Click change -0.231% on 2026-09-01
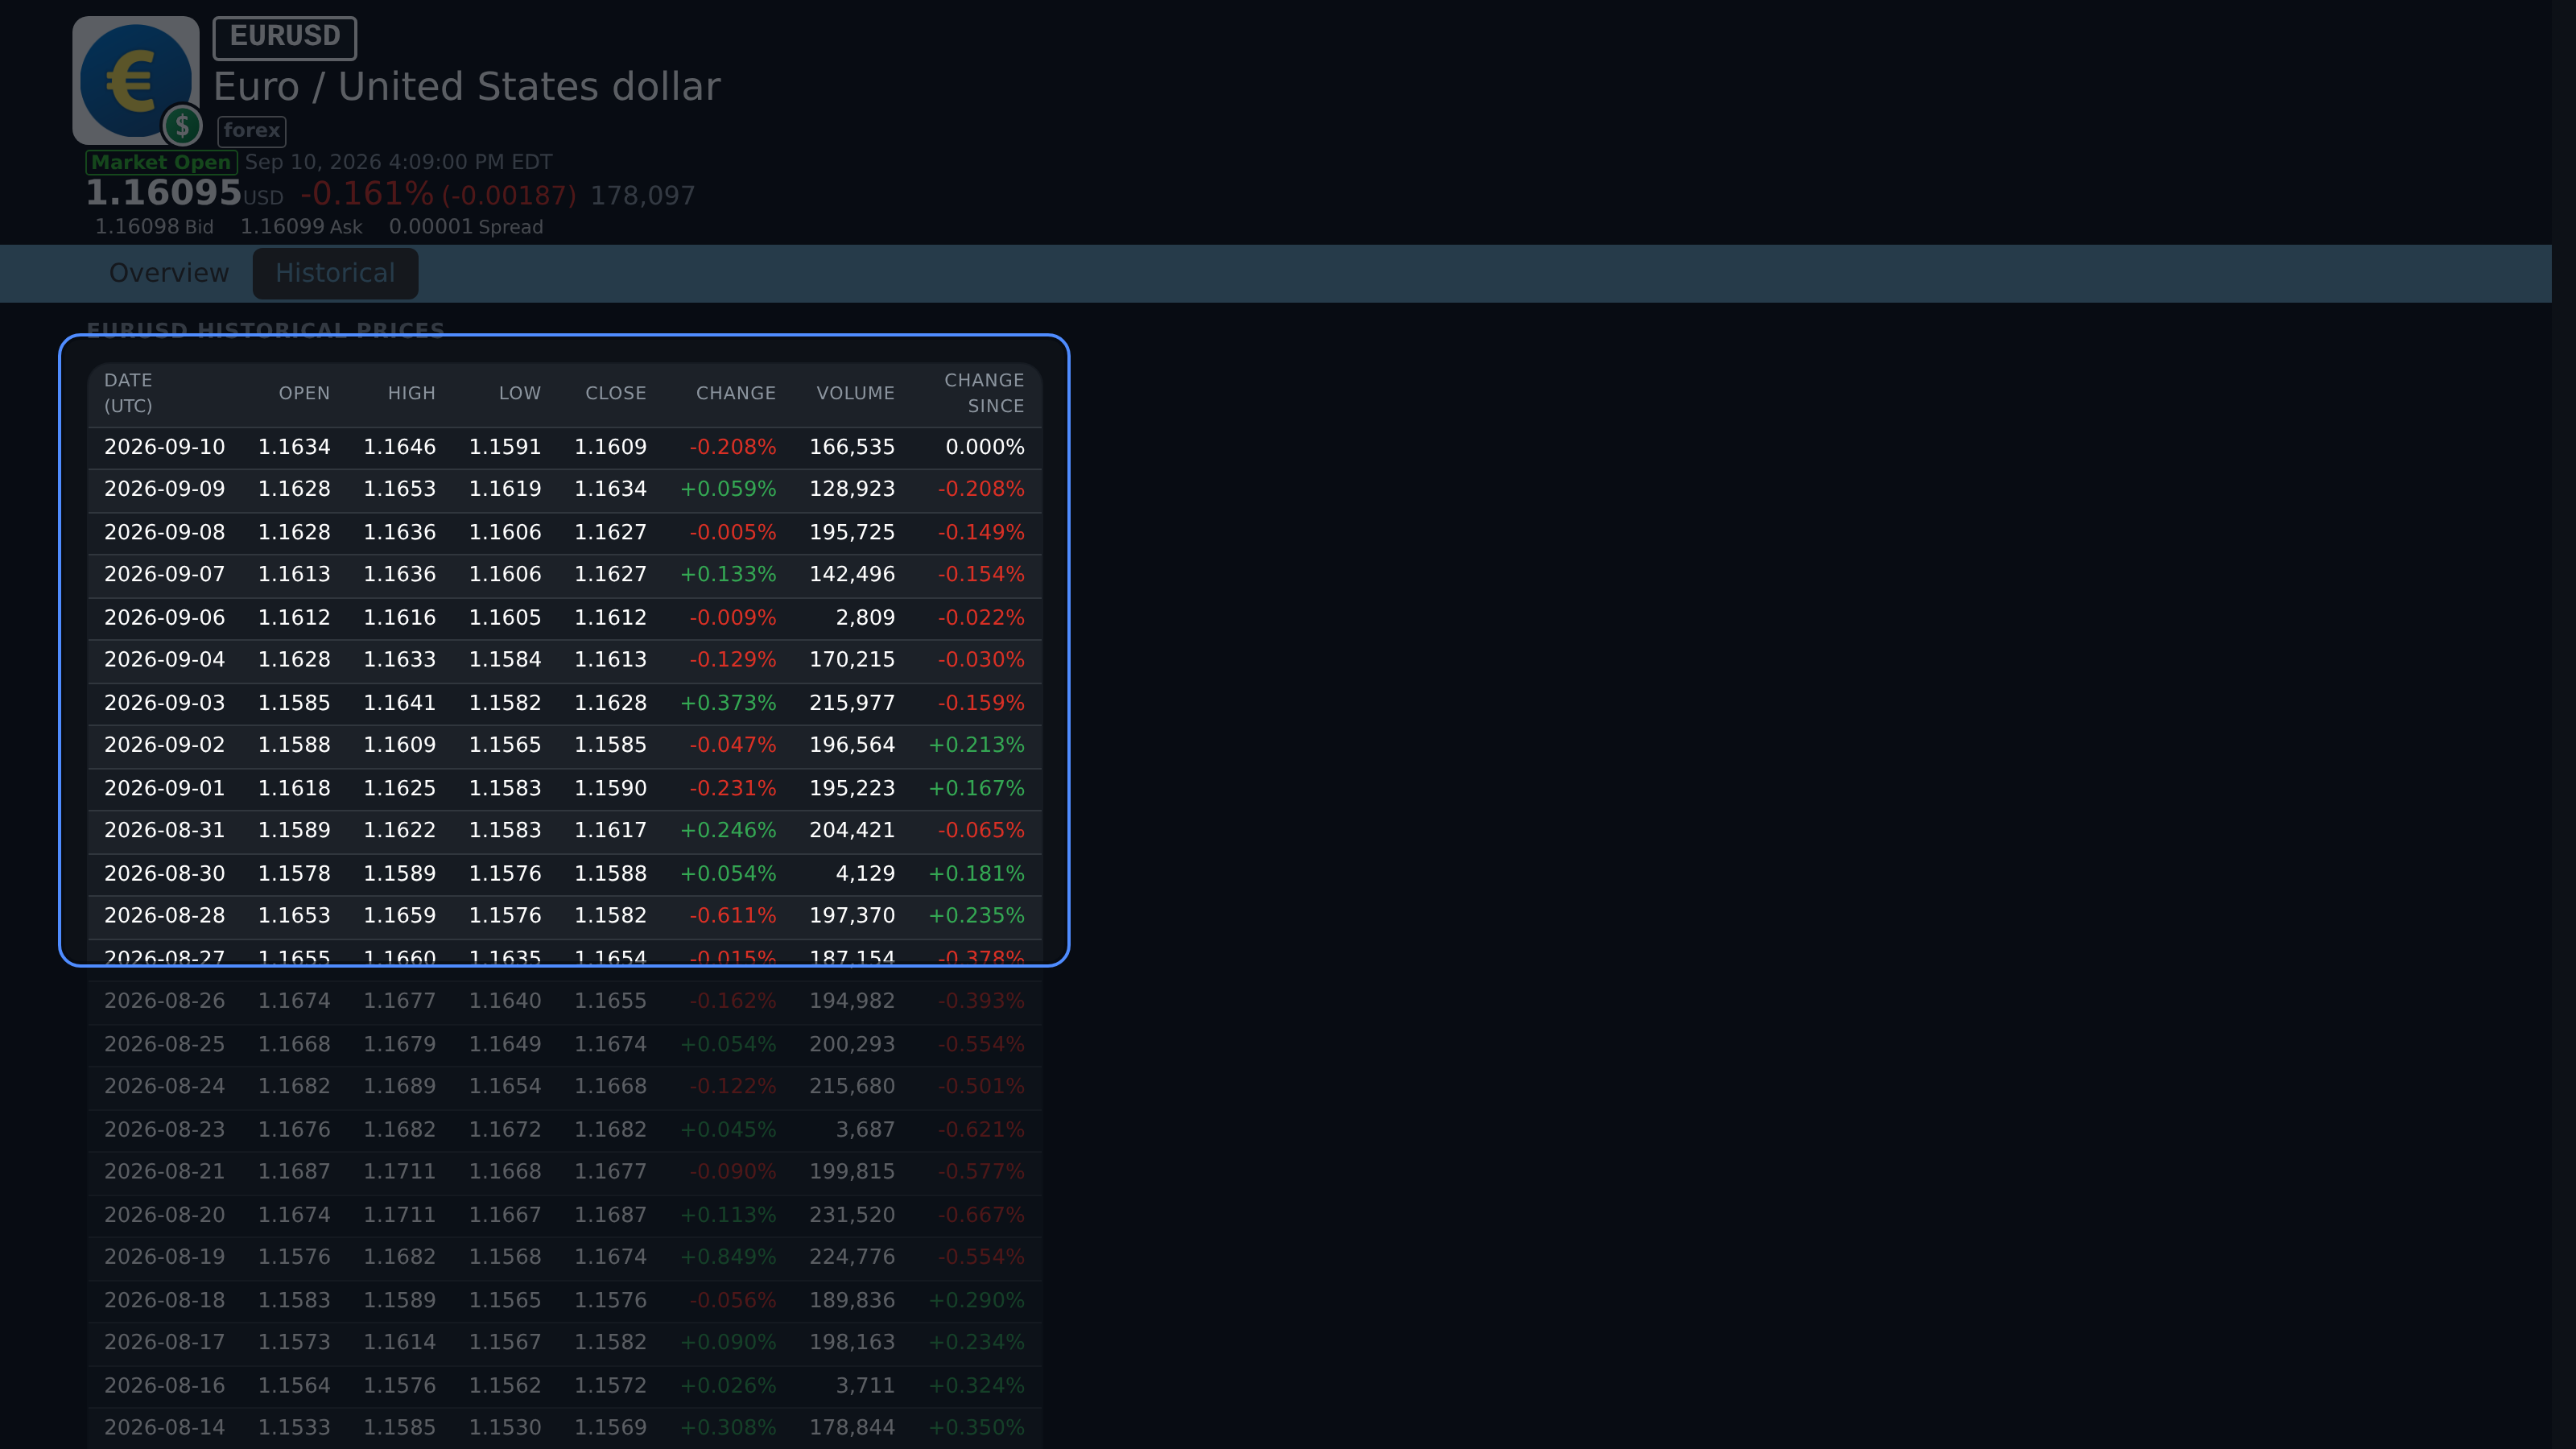This screenshot has height=1449, width=2576. tap(732, 788)
